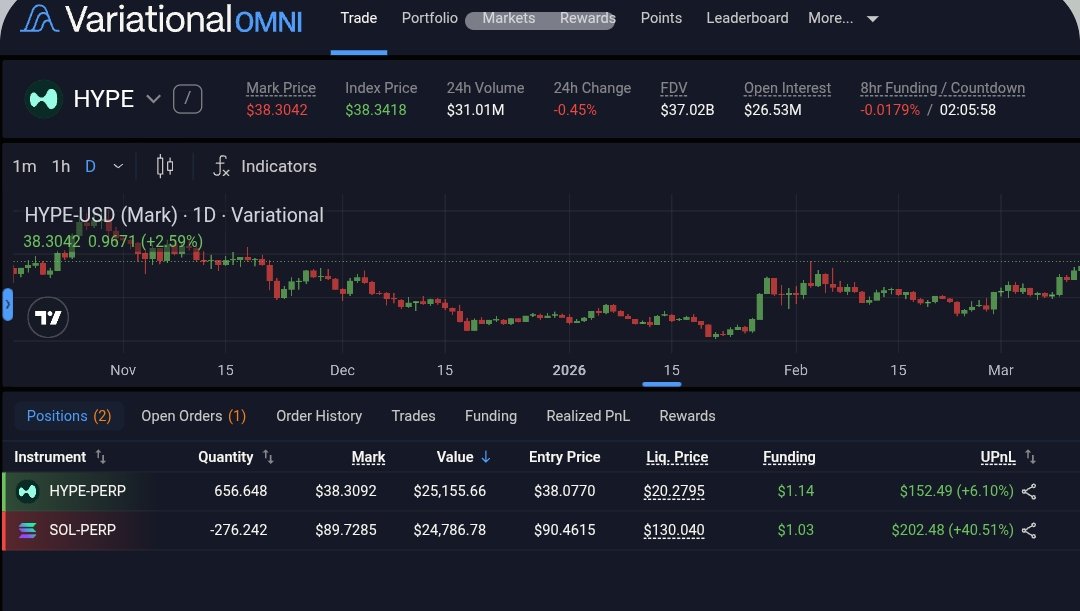The height and width of the screenshot is (611, 1080).
Task: Share the SOL-PERP position PnL
Action: pos(1029,530)
